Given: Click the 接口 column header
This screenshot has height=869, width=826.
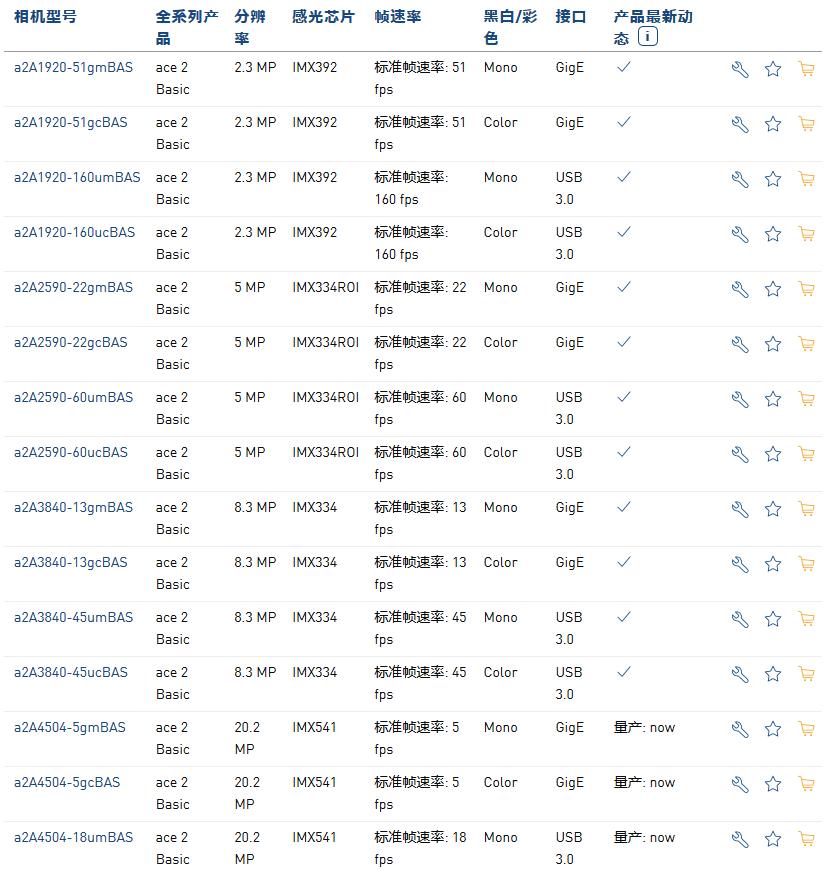Looking at the screenshot, I should tap(570, 17).
